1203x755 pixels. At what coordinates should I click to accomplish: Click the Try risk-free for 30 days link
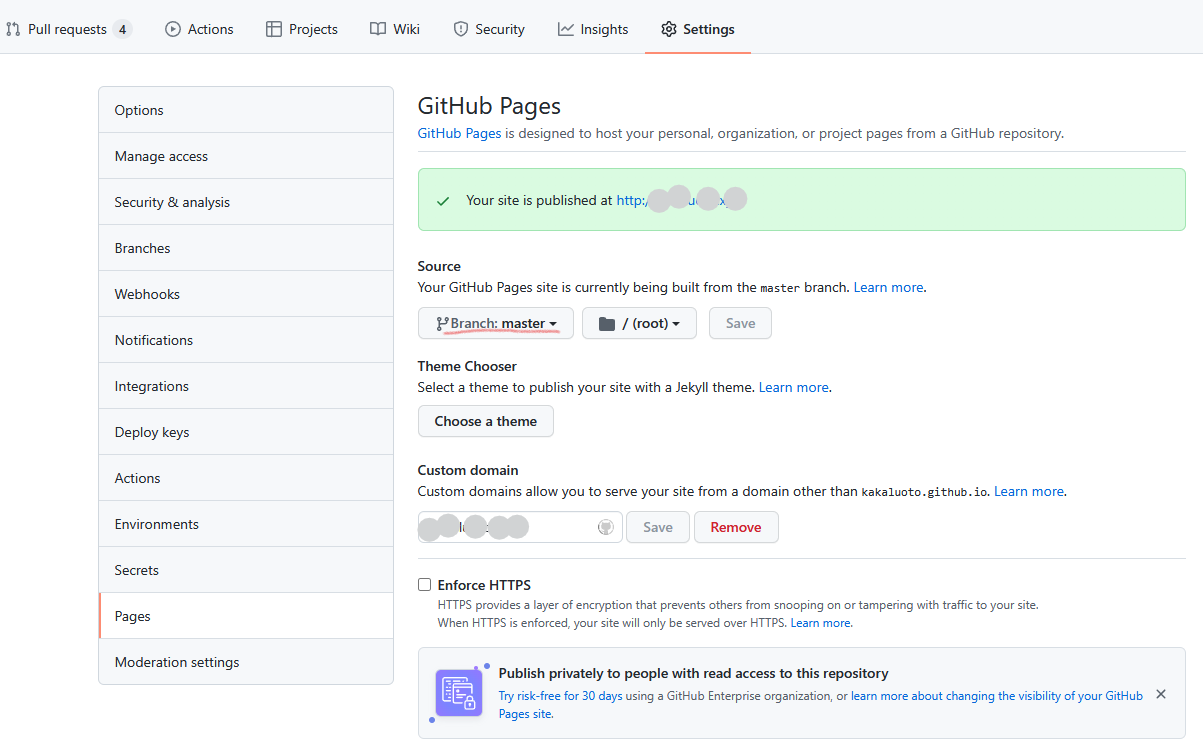click(x=560, y=696)
